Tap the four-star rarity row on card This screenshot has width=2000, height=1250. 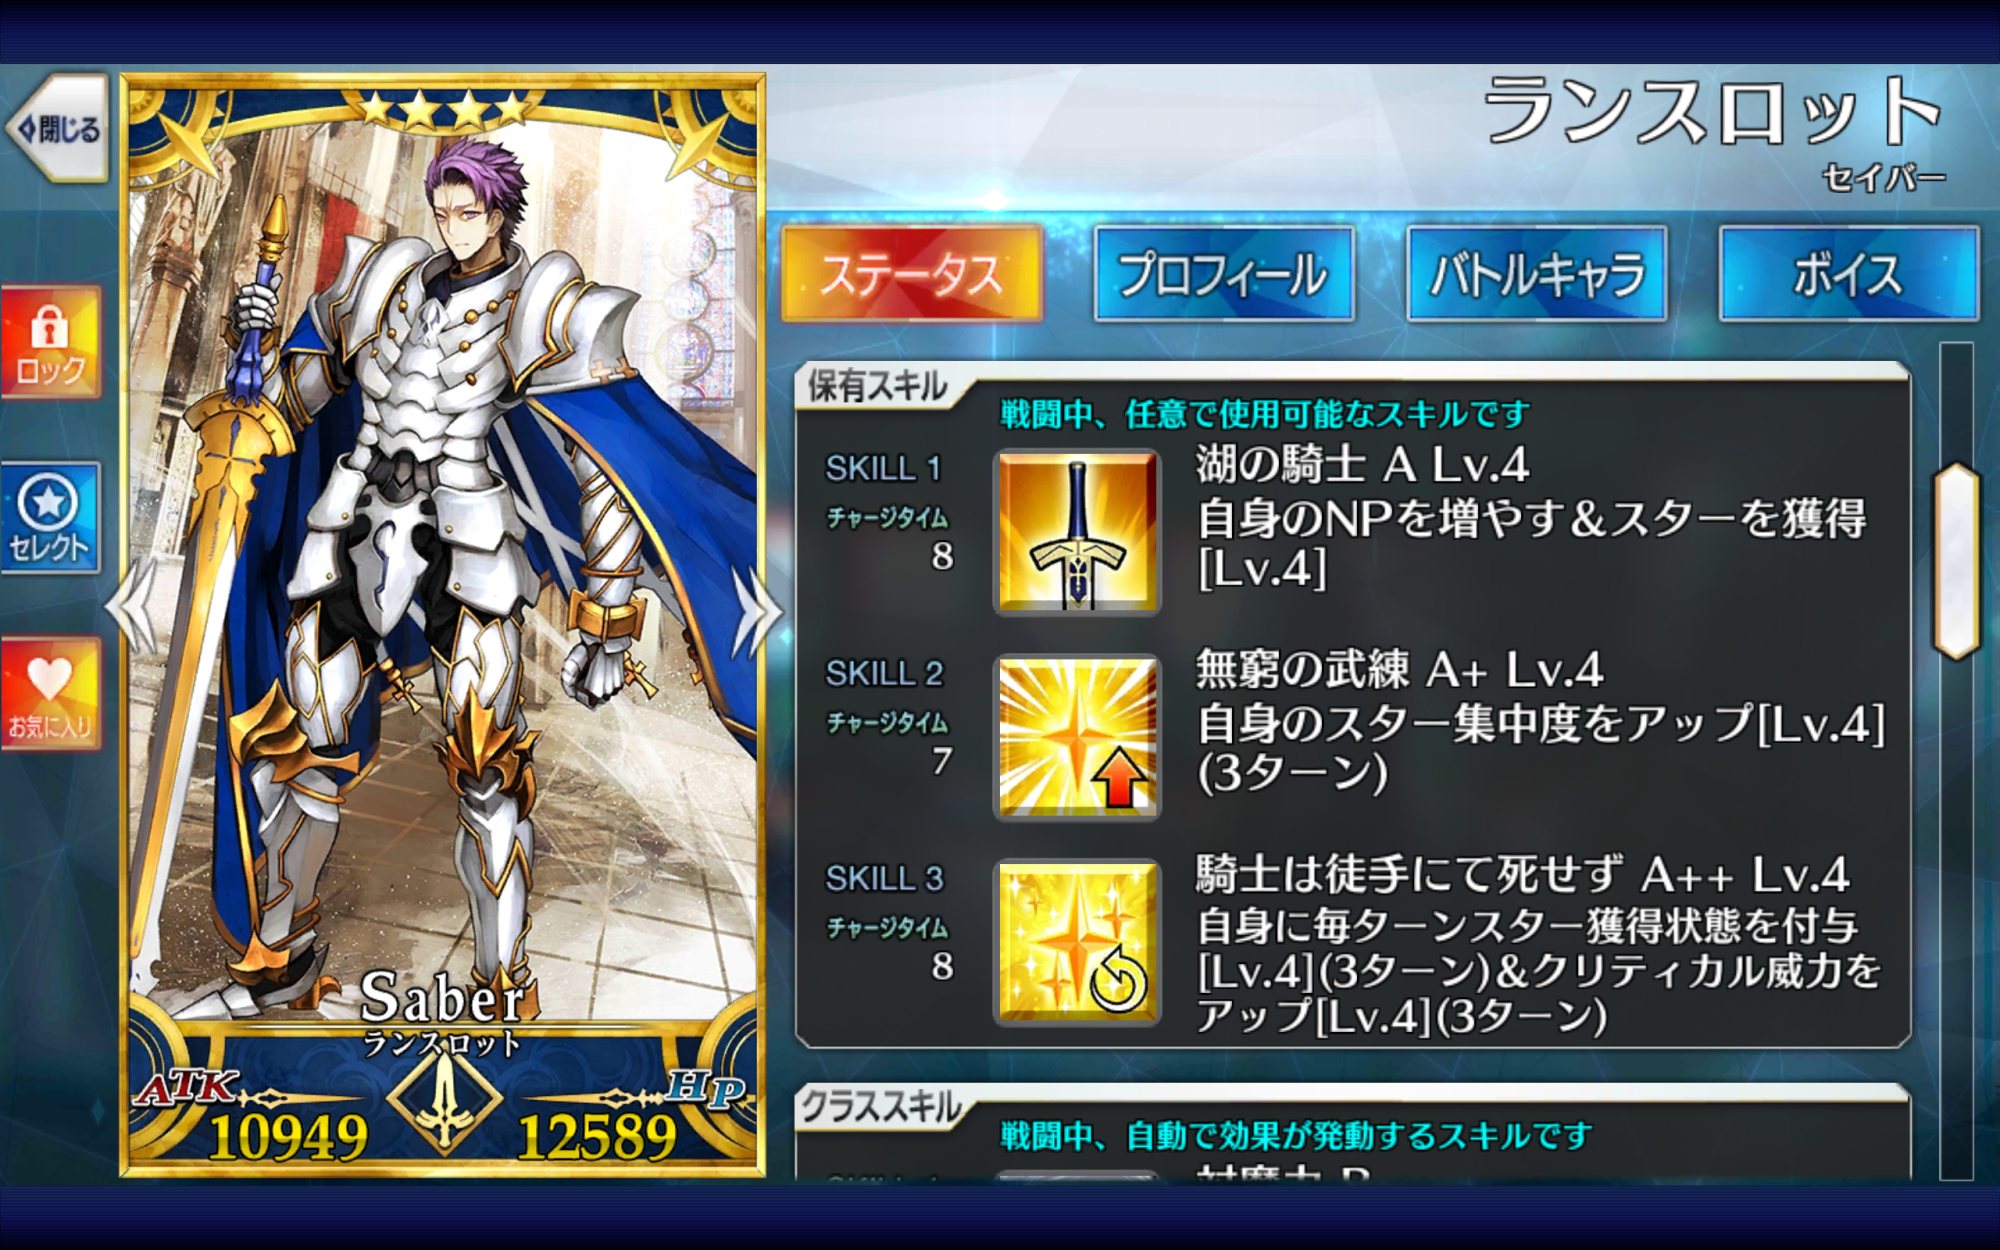point(443,108)
